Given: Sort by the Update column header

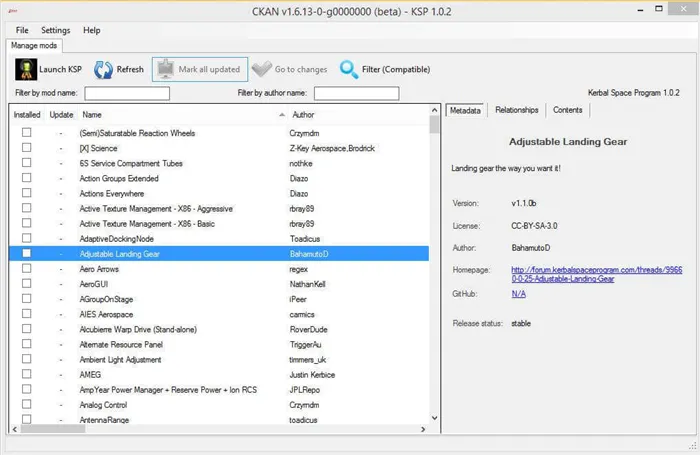Looking at the screenshot, I should 61,115.
